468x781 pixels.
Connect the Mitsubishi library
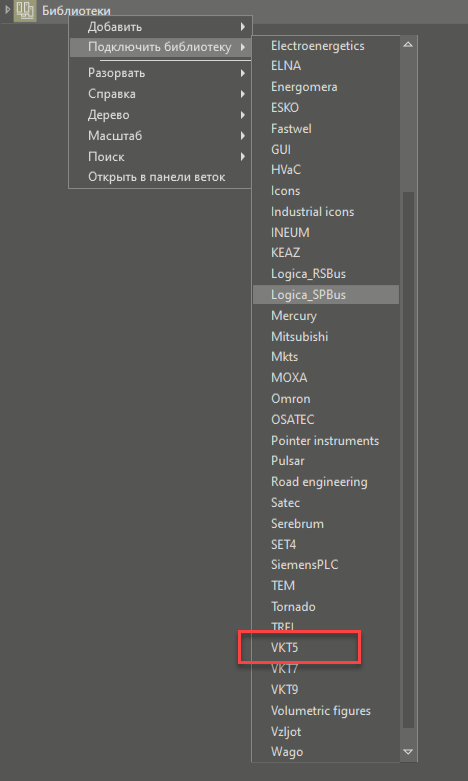click(x=326, y=337)
